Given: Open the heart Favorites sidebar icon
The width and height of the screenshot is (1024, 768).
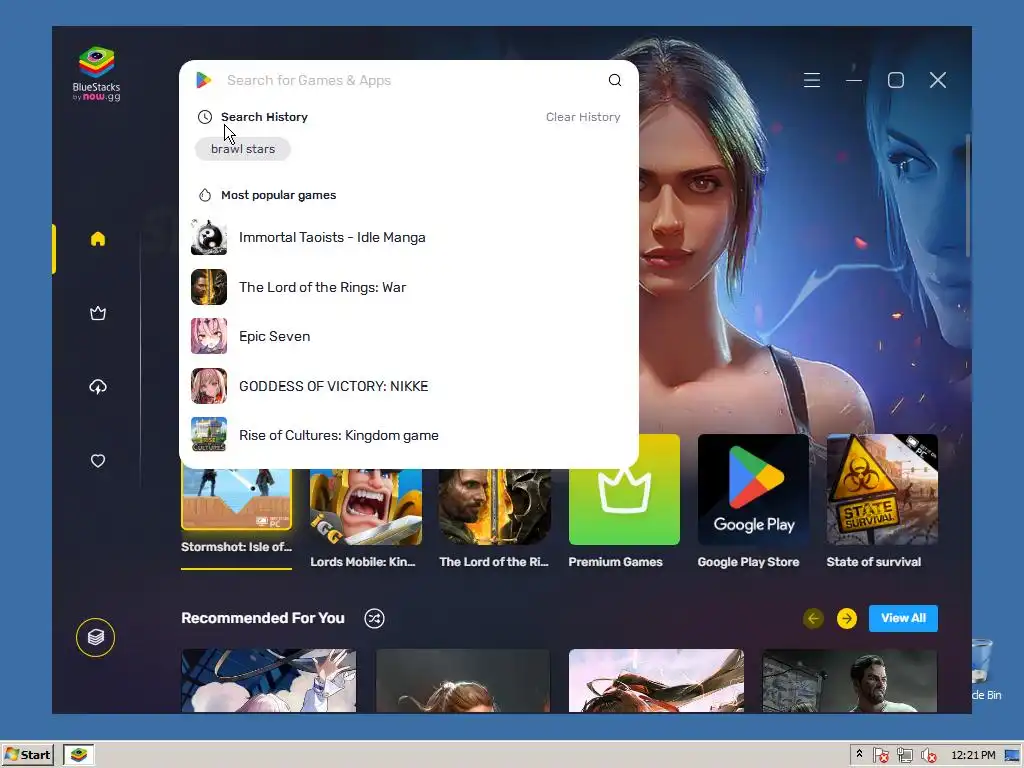Looking at the screenshot, I should (98, 461).
